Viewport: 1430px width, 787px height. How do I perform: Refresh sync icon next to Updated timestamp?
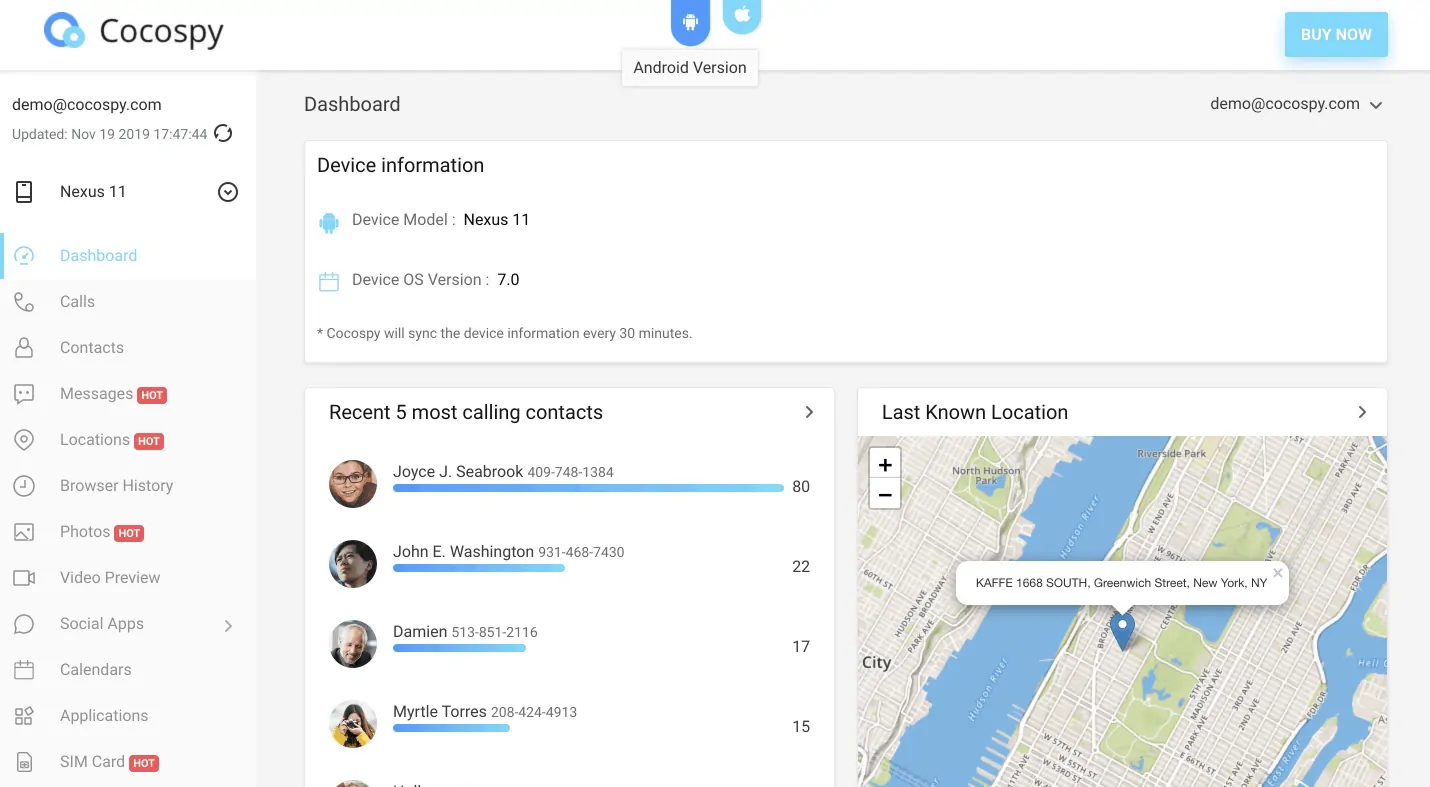coord(223,133)
